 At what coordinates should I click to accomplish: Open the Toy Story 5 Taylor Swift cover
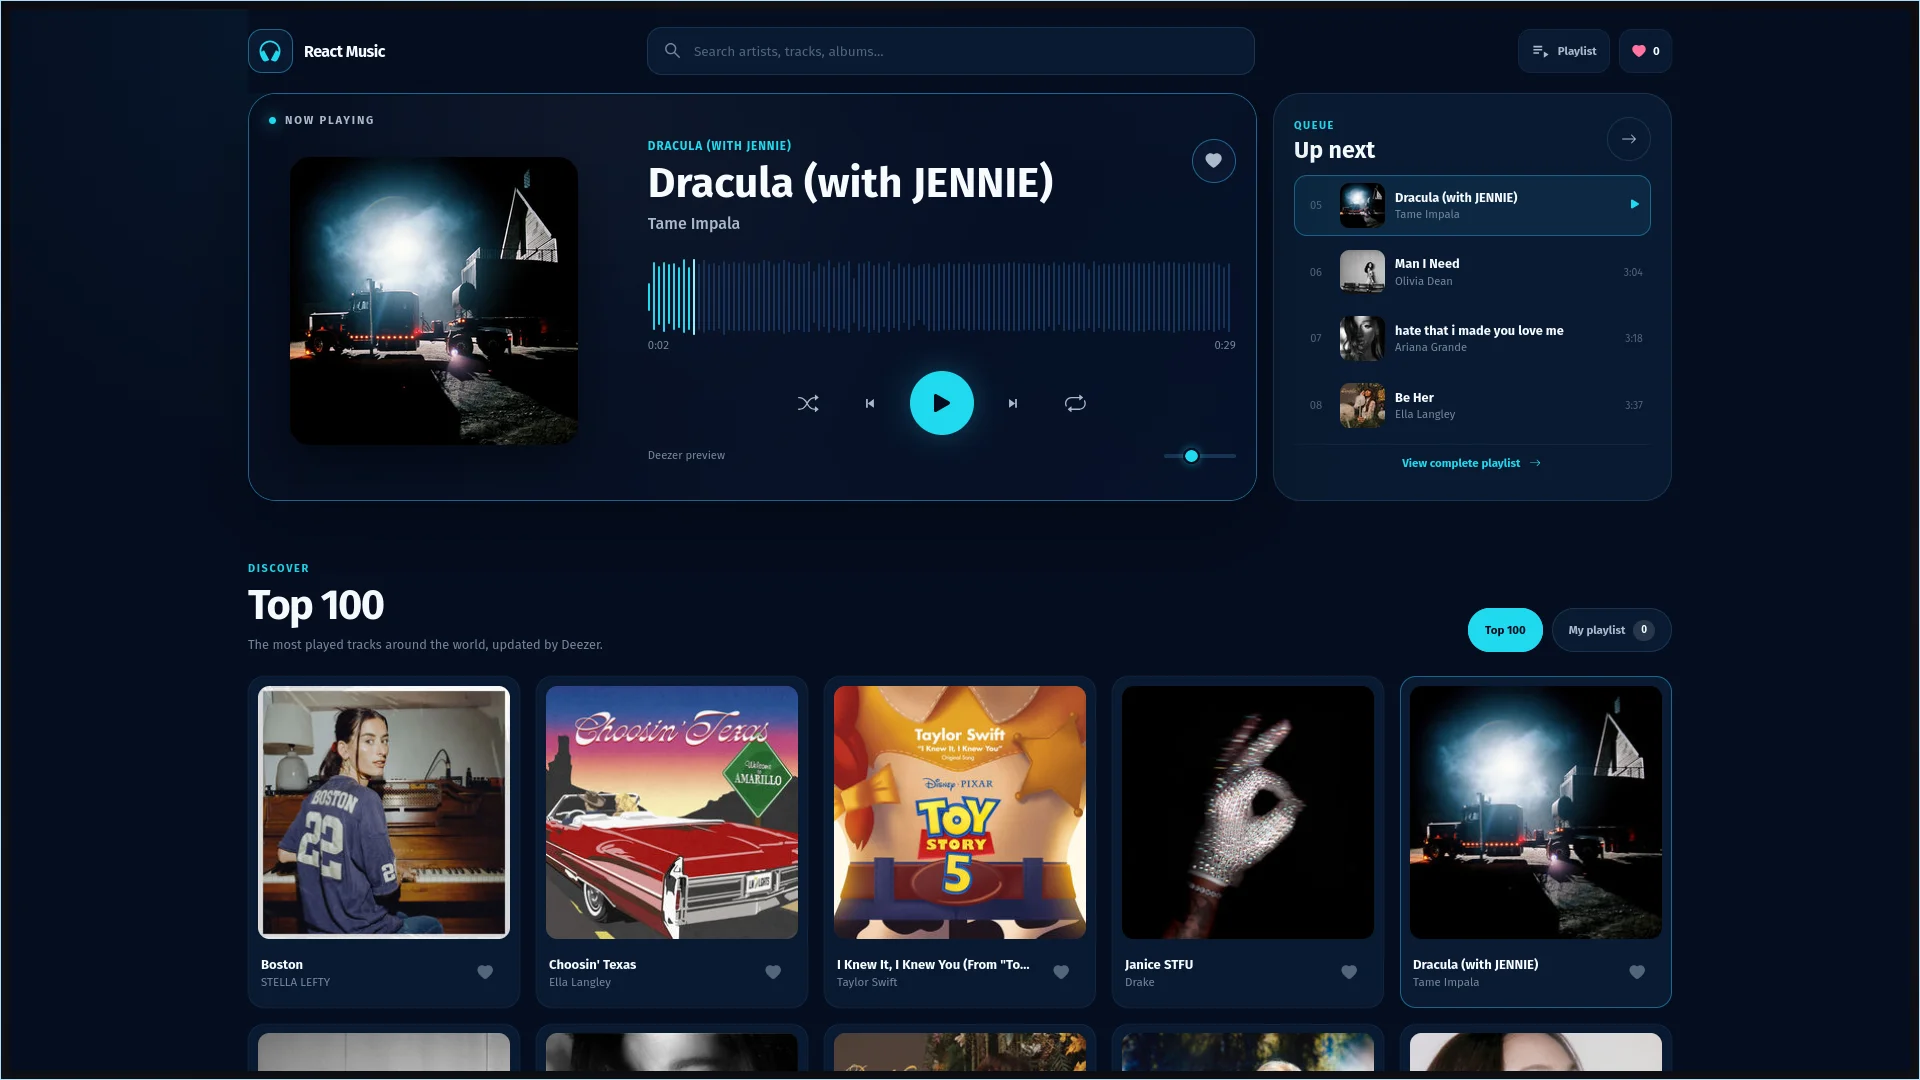(x=960, y=812)
